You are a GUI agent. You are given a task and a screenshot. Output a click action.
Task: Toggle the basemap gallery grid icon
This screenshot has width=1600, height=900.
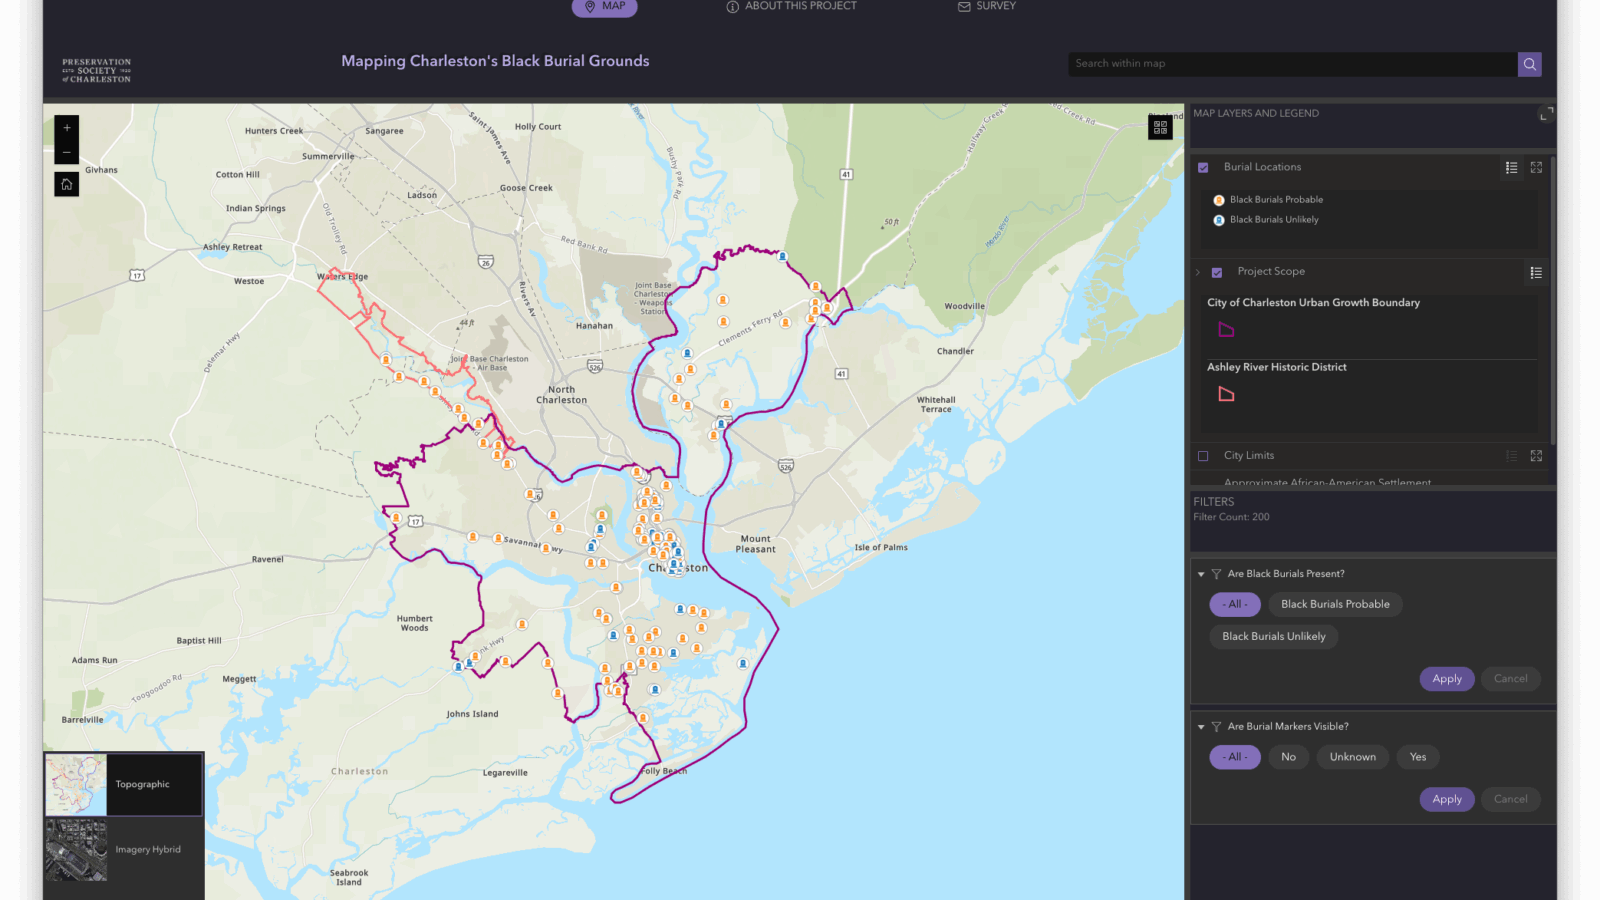click(x=1160, y=128)
